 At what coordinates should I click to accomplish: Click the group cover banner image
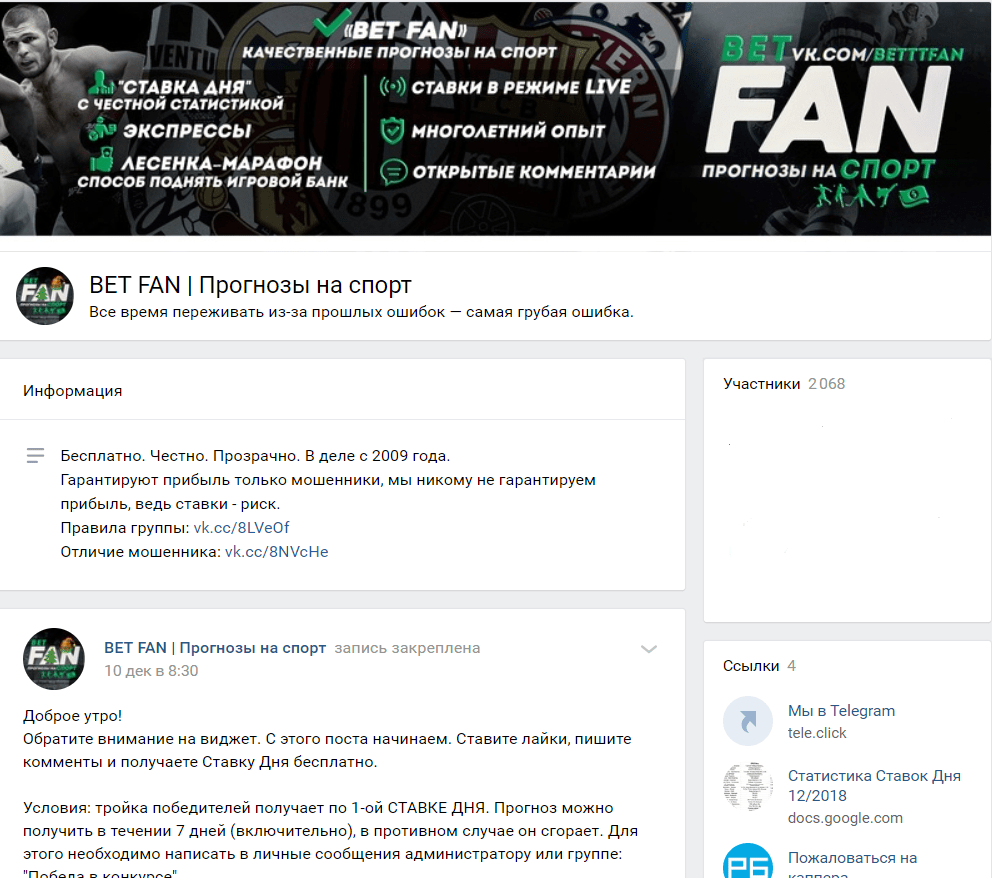click(x=495, y=118)
